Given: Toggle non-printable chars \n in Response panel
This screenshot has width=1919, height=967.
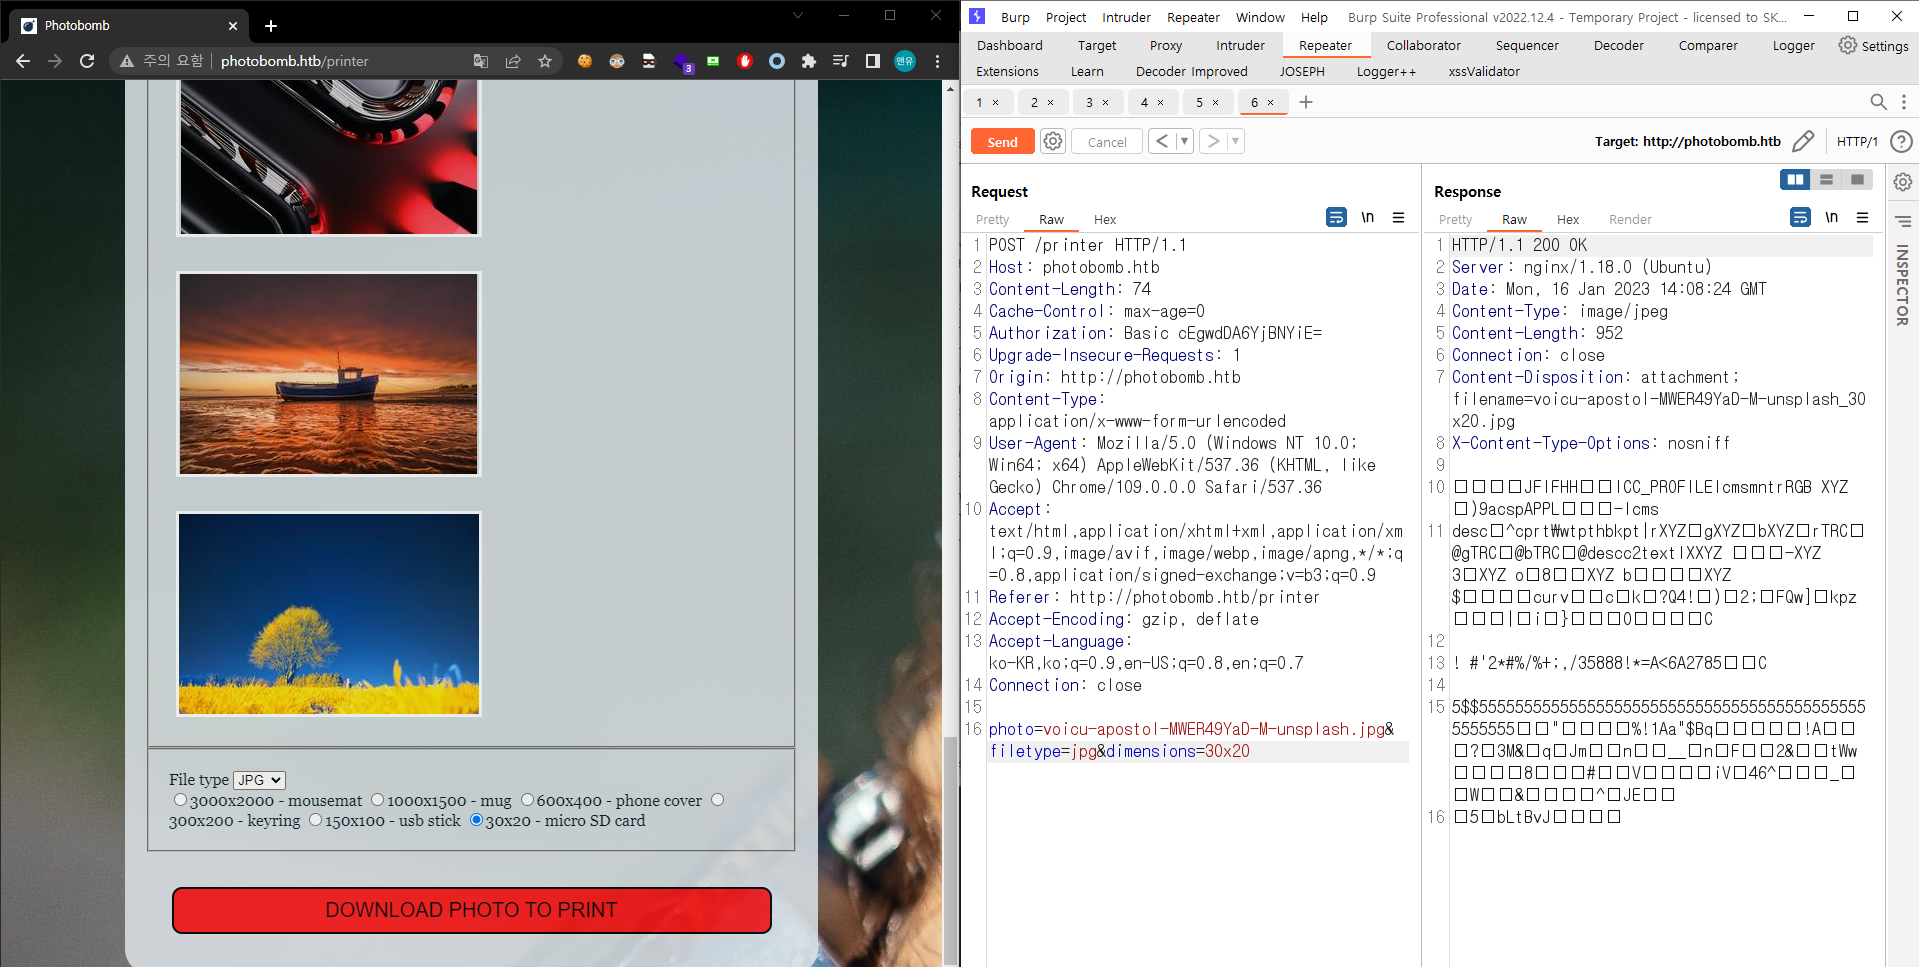Looking at the screenshot, I should 1831,217.
